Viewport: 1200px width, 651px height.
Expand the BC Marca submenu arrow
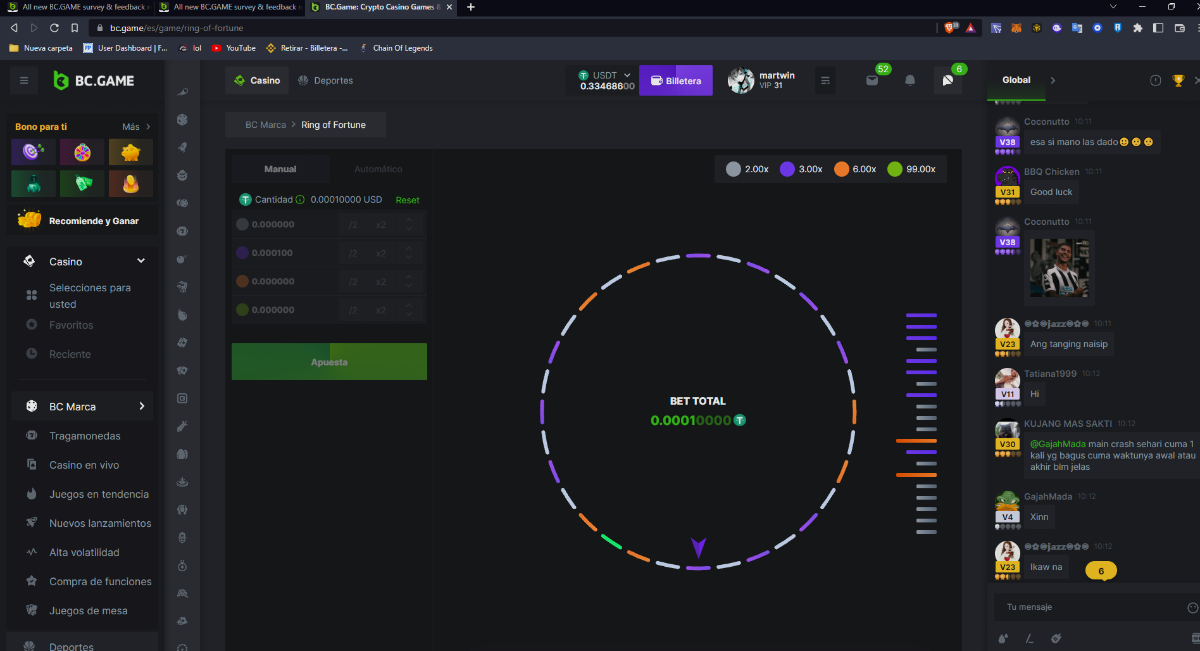pyautogui.click(x=142, y=406)
